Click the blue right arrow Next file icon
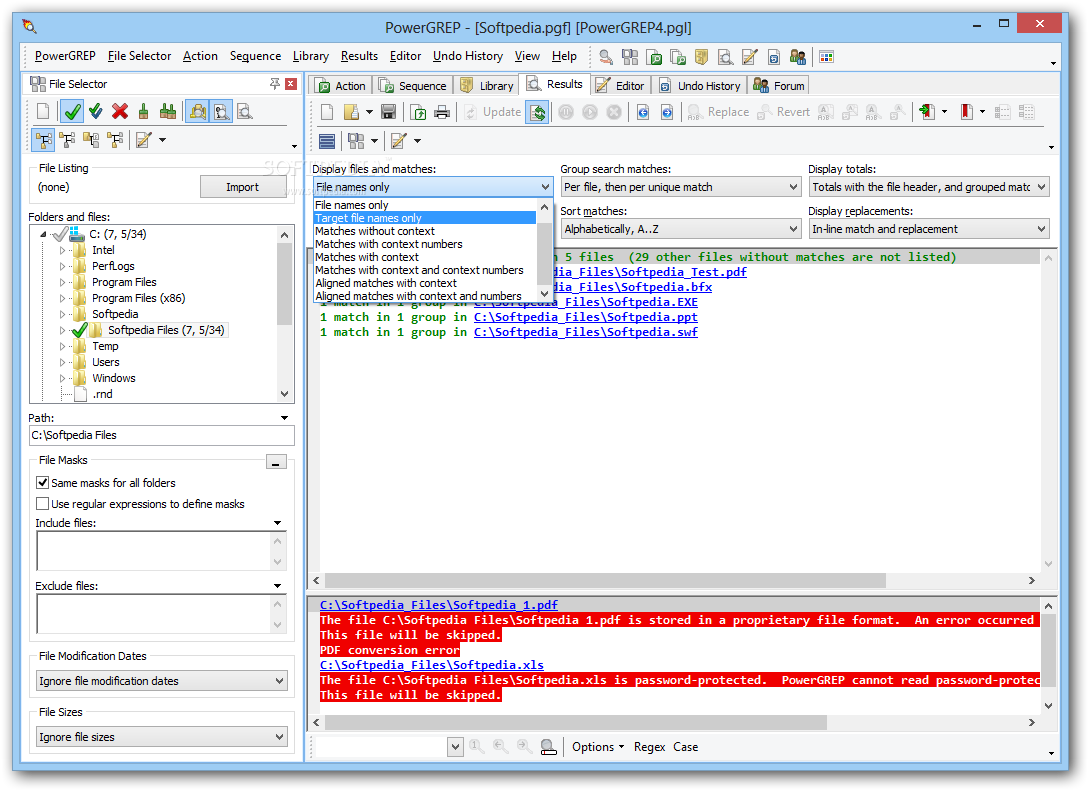 (667, 112)
